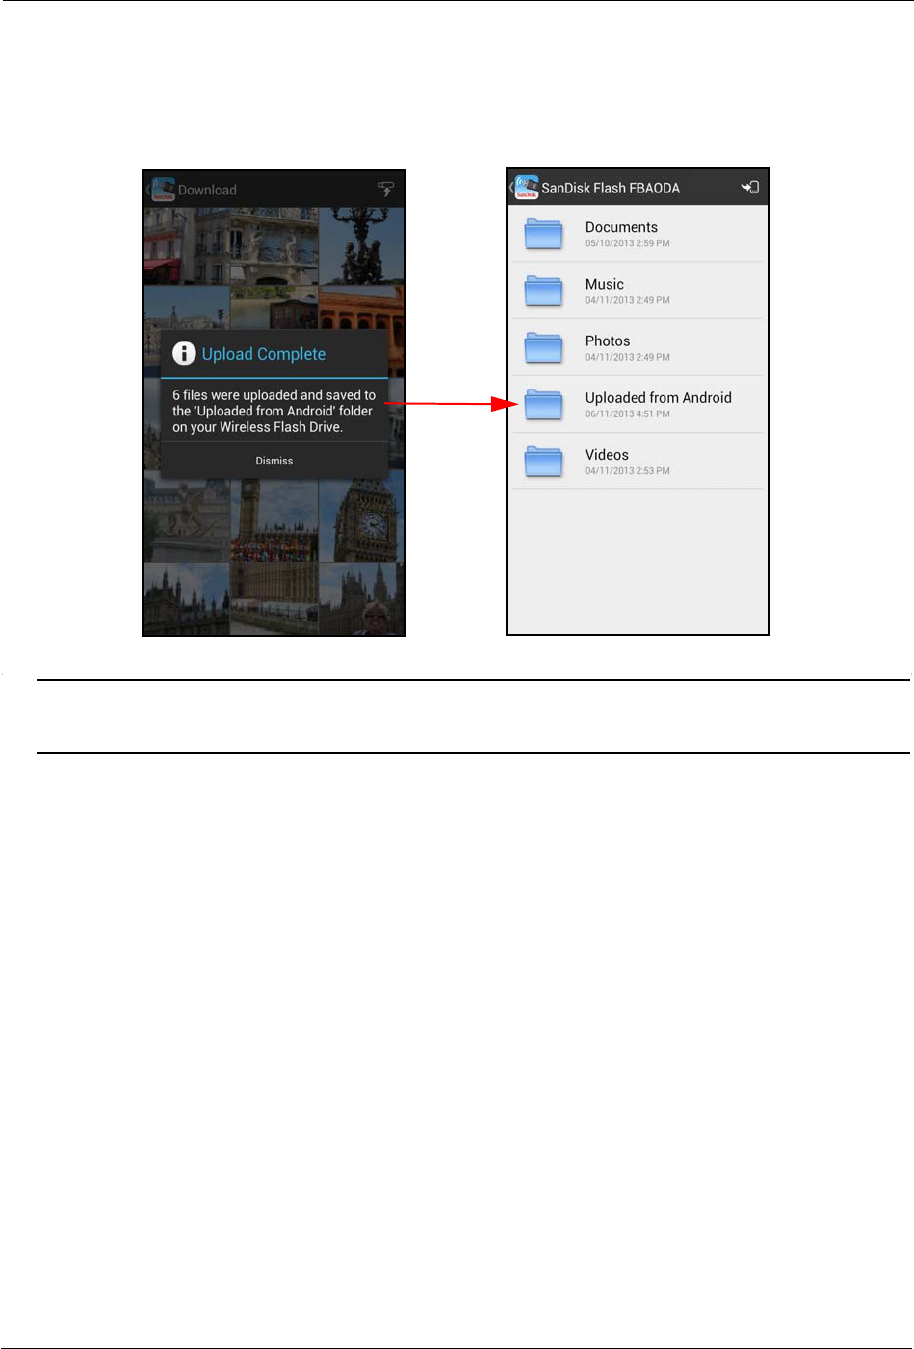Image resolution: width=914 pixels, height=1349 pixels.
Task: Tap the transfer icon in SanDisk Flash header
Action: 750,187
